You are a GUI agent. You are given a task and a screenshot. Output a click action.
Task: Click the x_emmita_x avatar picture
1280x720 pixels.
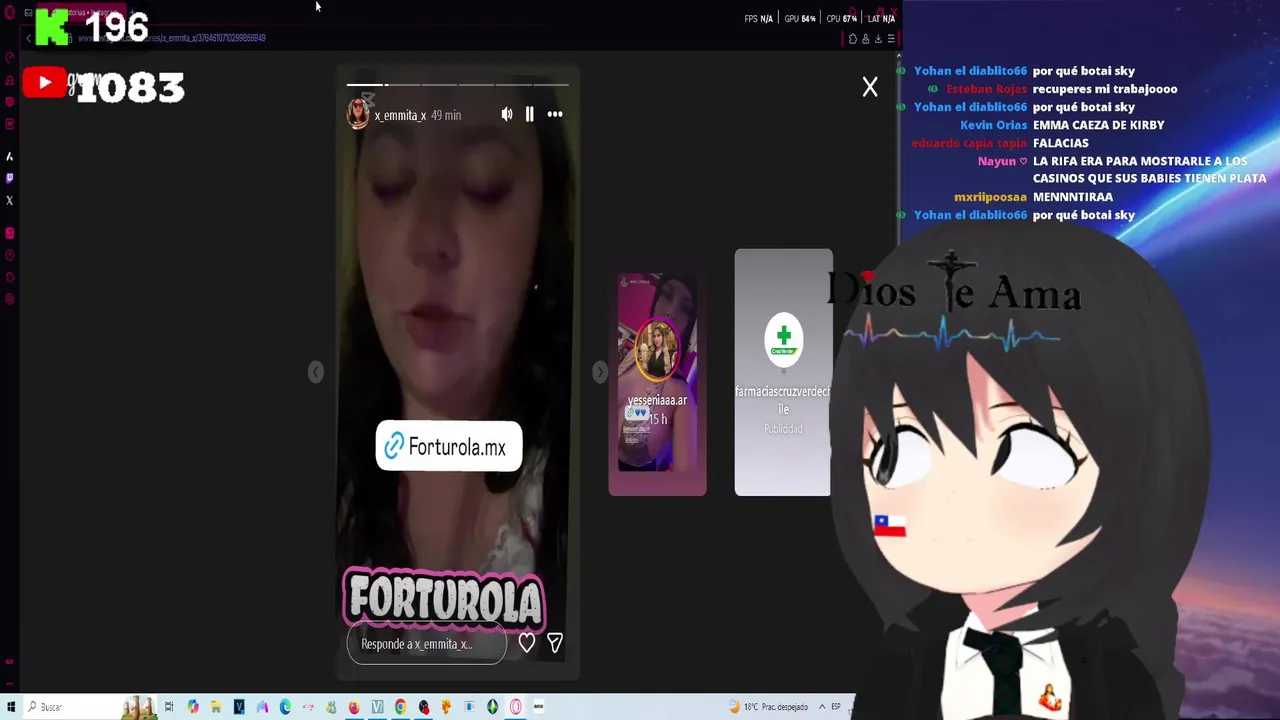(358, 114)
